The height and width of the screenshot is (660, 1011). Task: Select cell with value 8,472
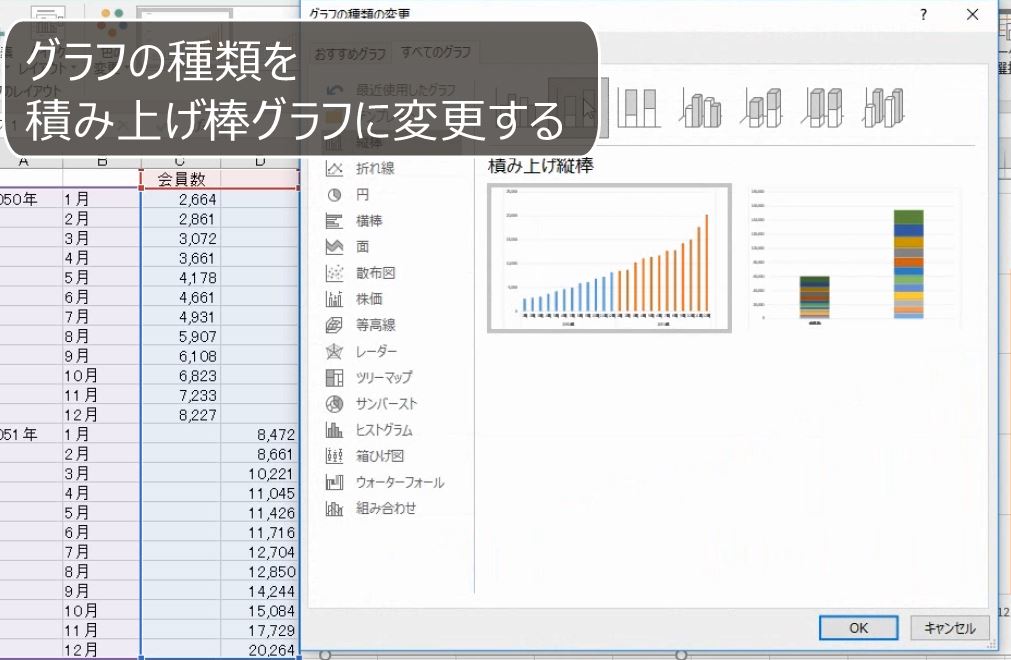[260, 434]
